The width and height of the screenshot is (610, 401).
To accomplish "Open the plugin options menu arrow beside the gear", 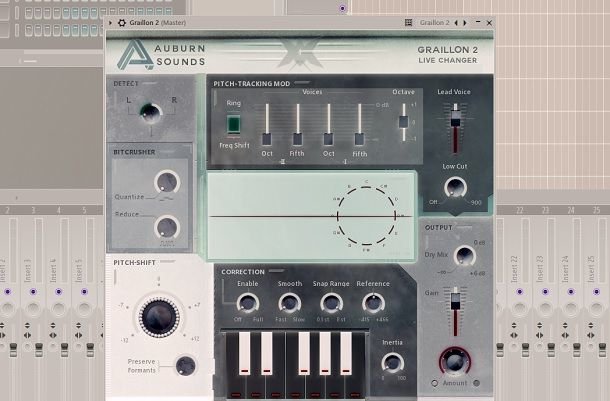I will [x=110, y=23].
